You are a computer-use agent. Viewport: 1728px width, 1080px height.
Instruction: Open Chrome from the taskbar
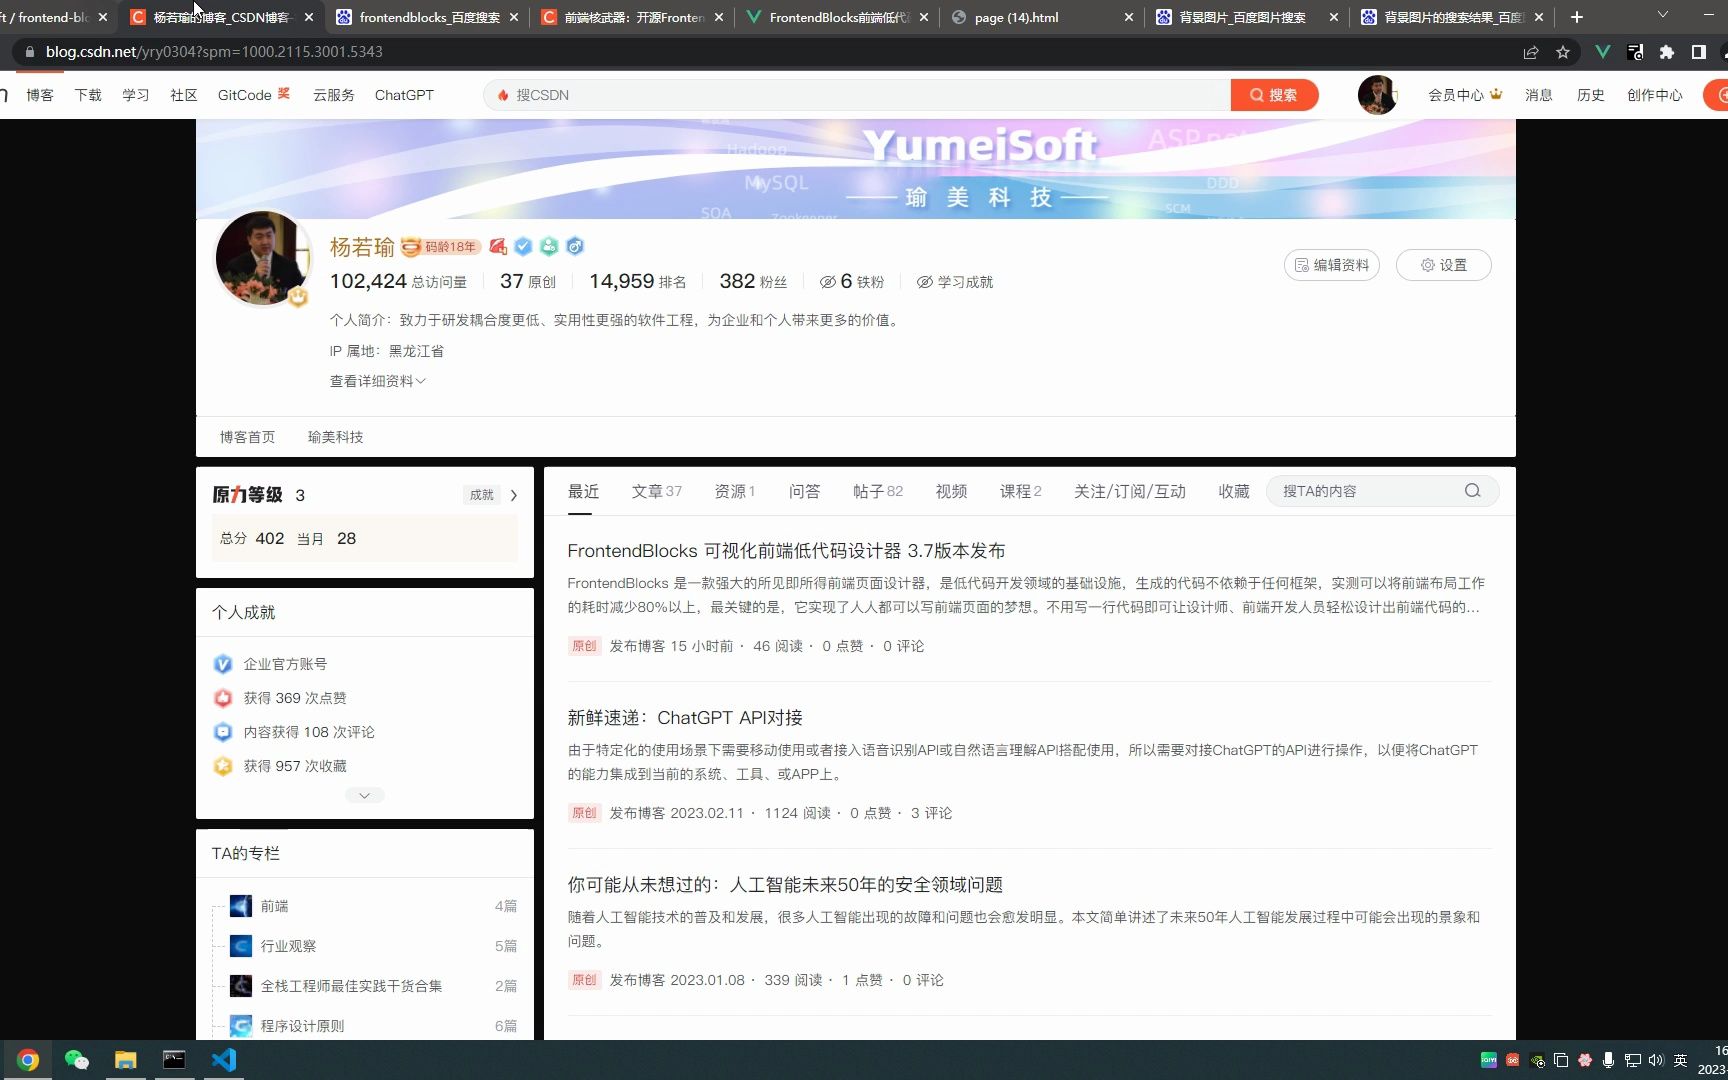(27, 1059)
